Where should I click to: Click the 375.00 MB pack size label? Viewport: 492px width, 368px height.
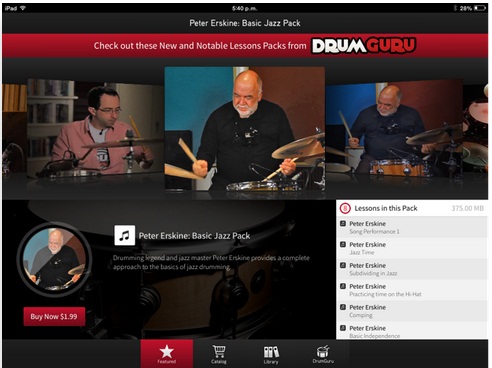[x=467, y=208]
